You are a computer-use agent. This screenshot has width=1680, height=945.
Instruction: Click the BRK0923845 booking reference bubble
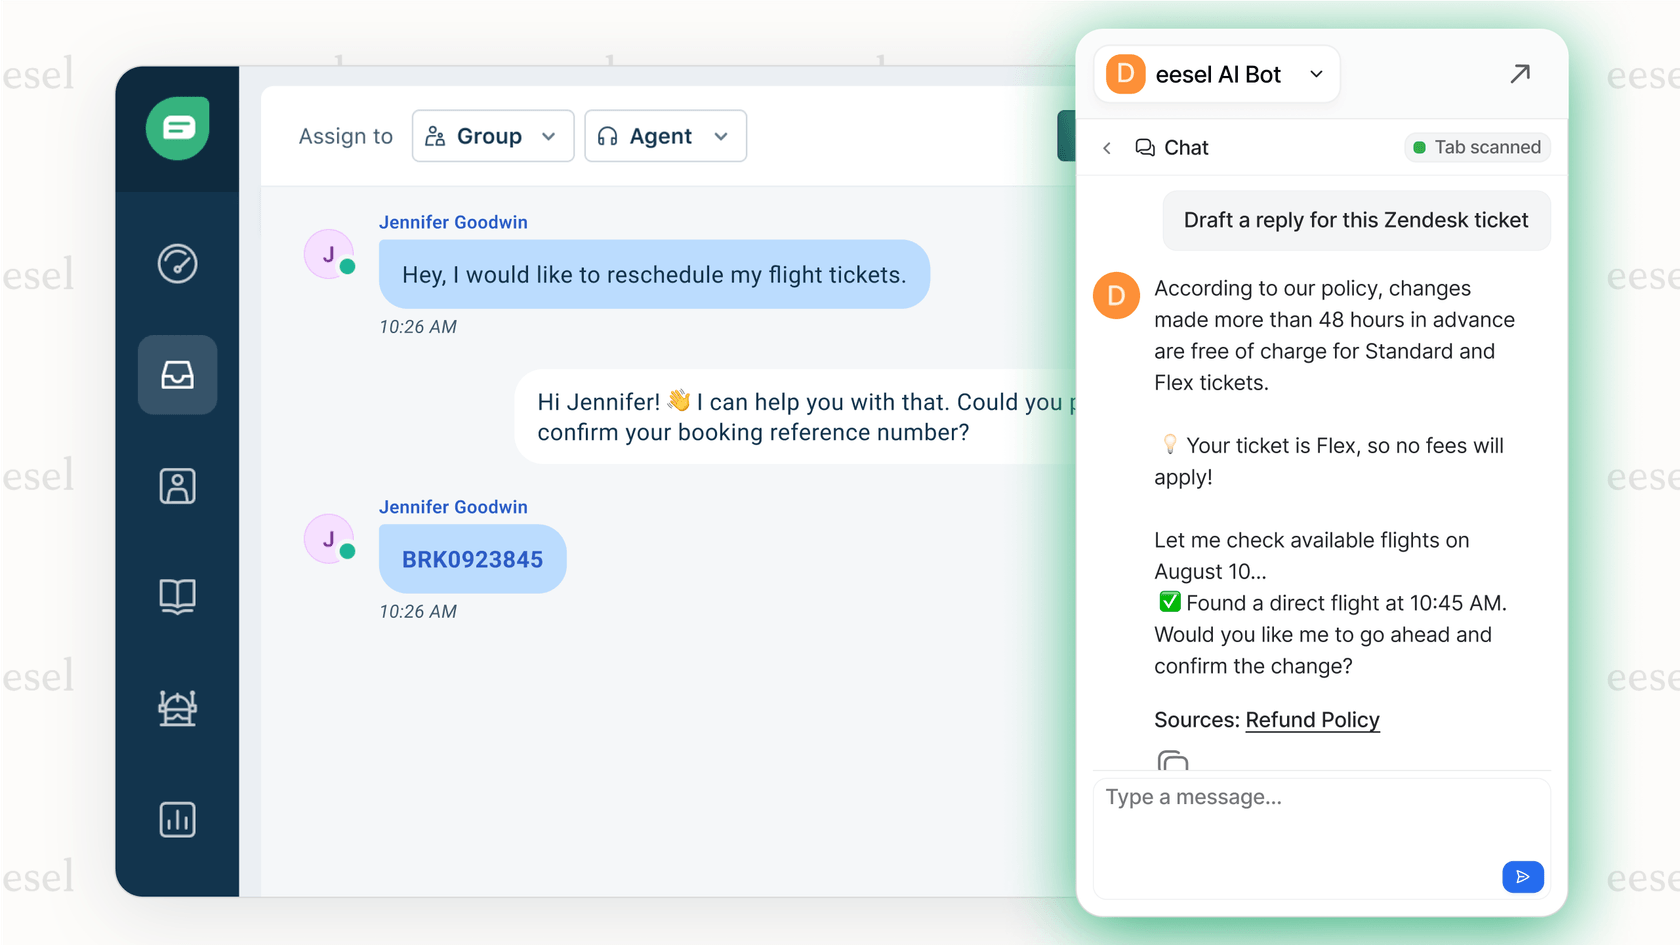472,559
